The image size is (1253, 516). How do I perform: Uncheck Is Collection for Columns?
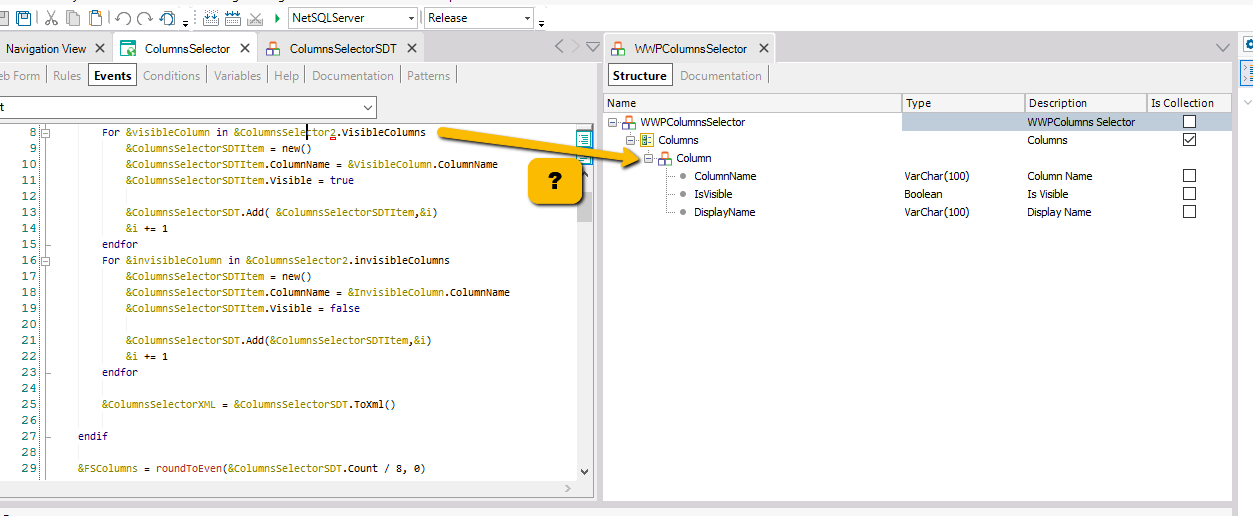tap(1189, 140)
